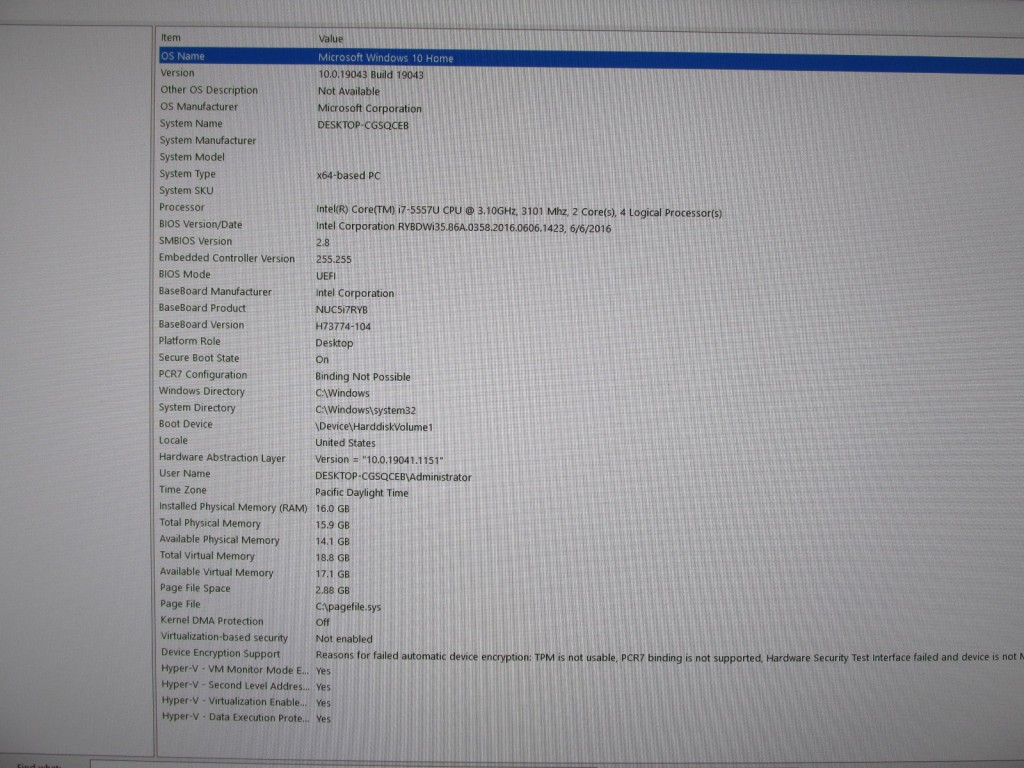Select the PCR7 Configuration item
The image size is (1024, 768).
pos(203,375)
